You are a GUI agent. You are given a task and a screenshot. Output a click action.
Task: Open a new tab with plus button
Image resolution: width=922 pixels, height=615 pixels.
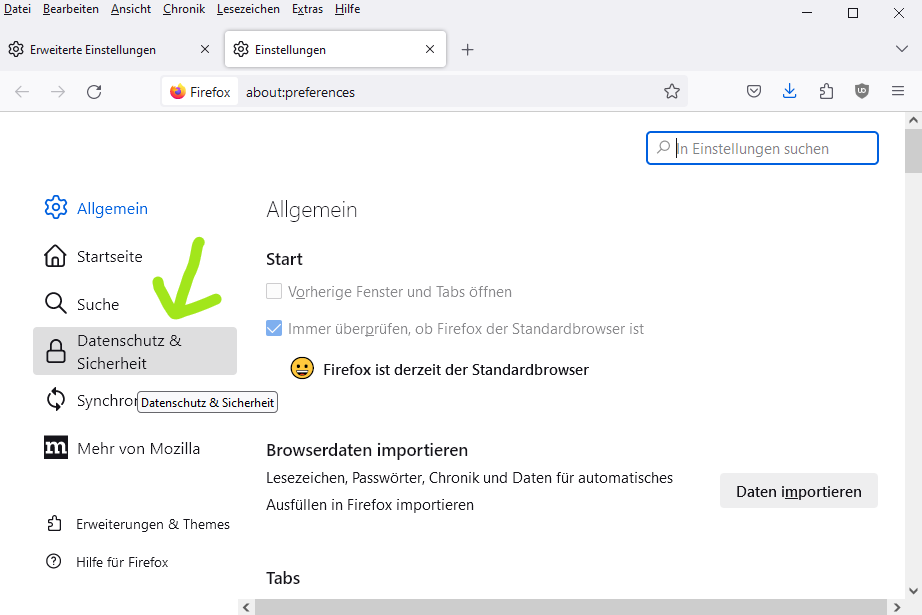click(467, 50)
